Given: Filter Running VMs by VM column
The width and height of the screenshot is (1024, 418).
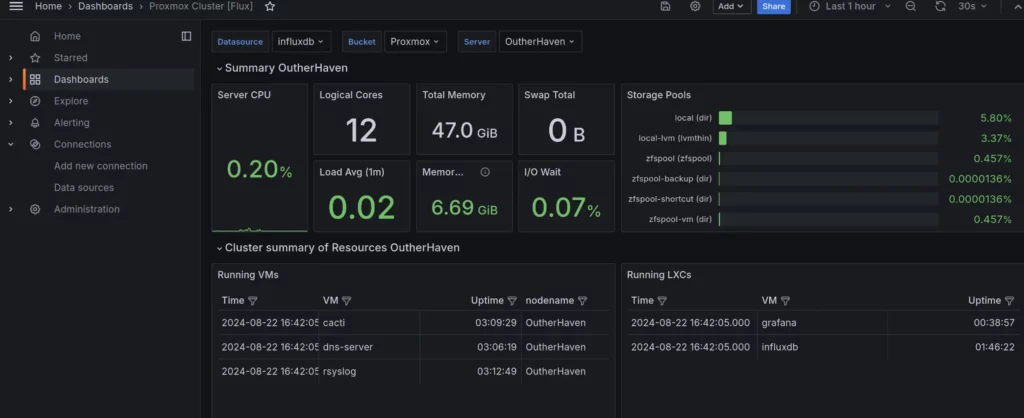Looking at the screenshot, I should (347, 300).
